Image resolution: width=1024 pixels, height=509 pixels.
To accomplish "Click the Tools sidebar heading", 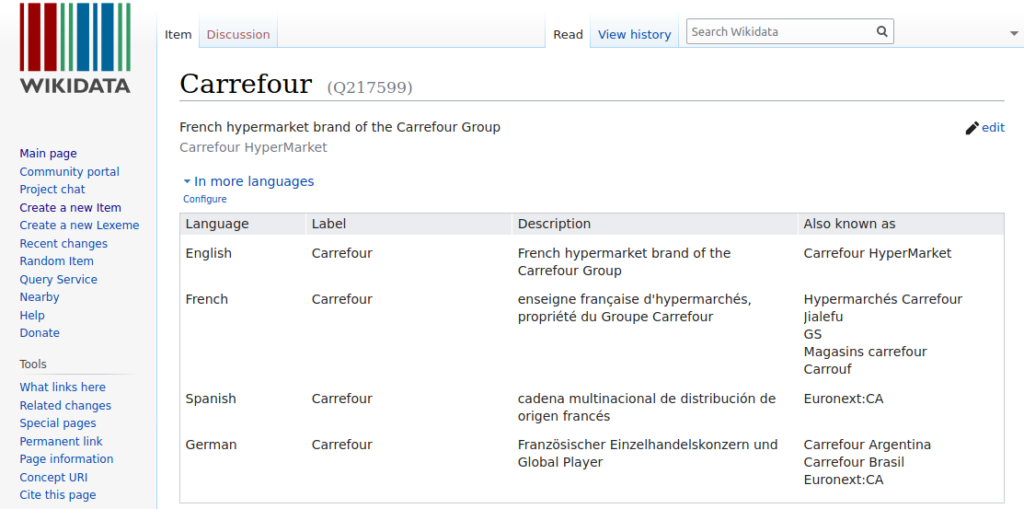I will (33, 365).
